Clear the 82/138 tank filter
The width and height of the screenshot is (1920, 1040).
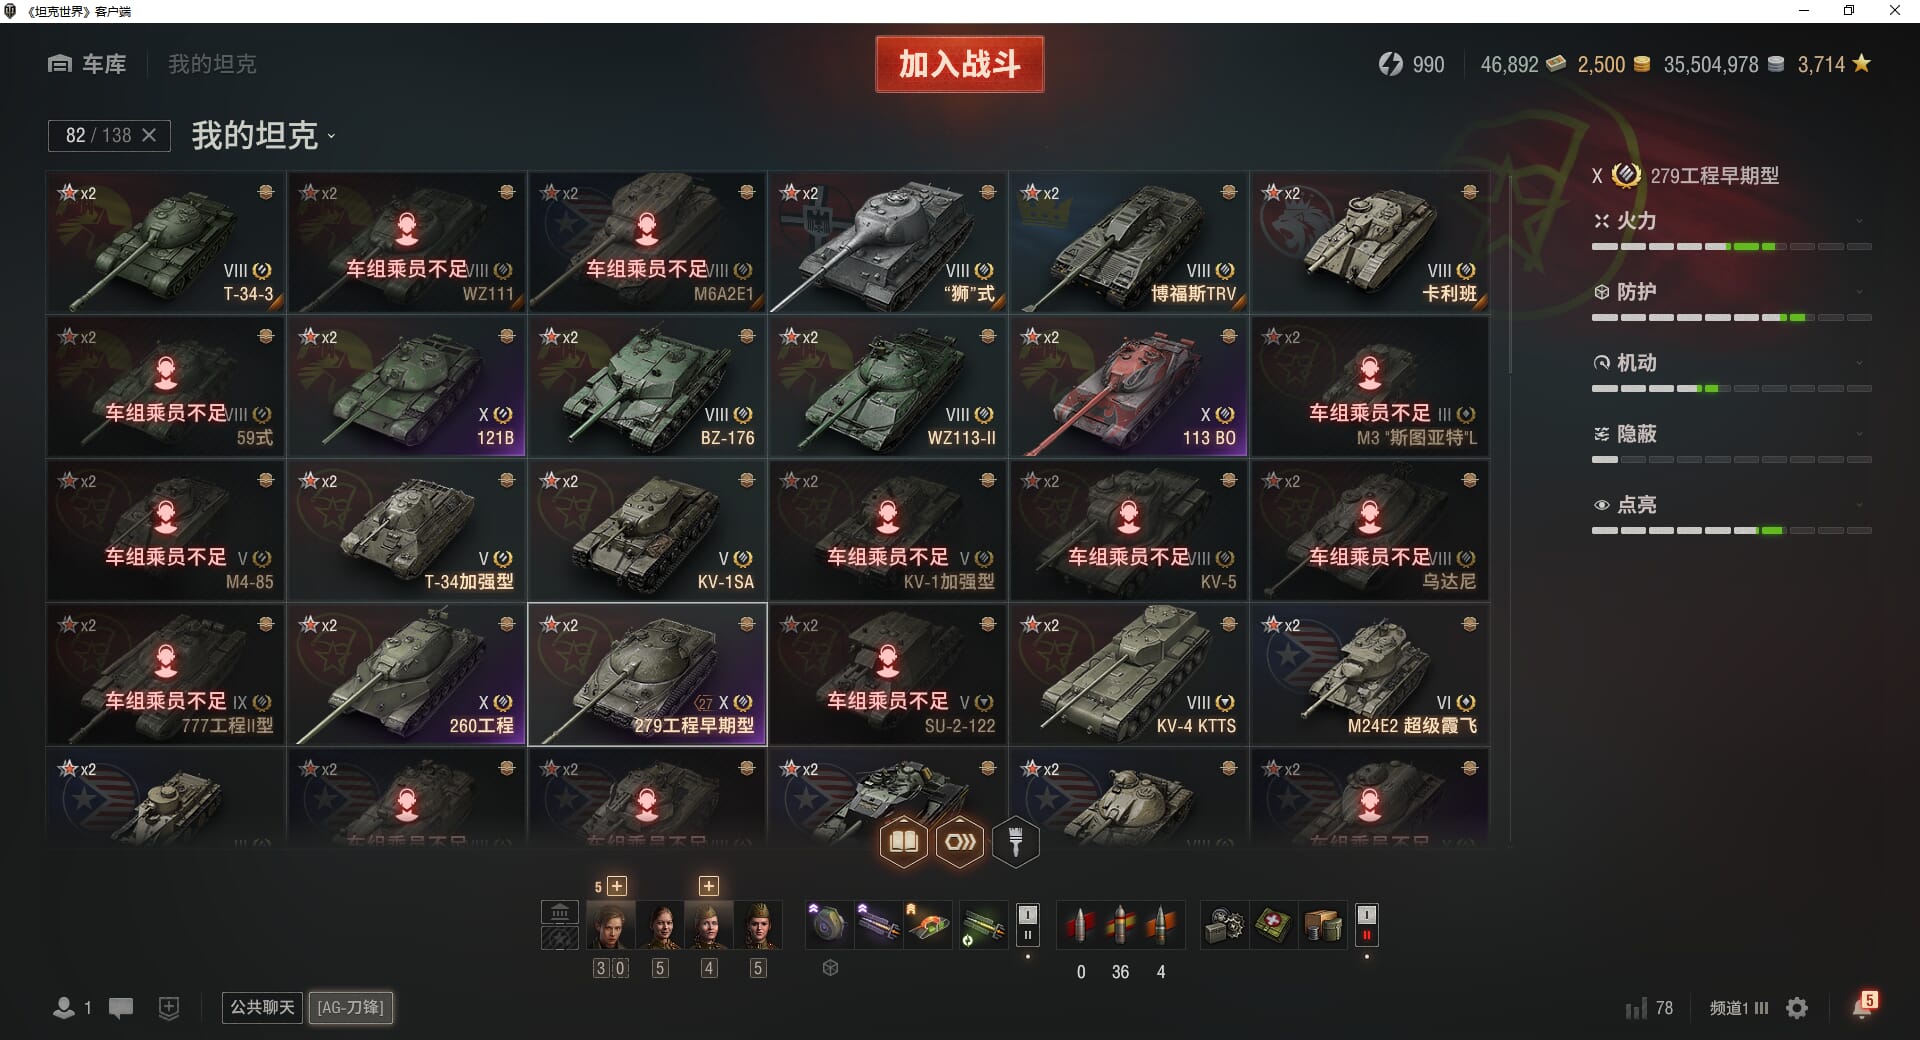pyautogui.click(x=149, y=135)
